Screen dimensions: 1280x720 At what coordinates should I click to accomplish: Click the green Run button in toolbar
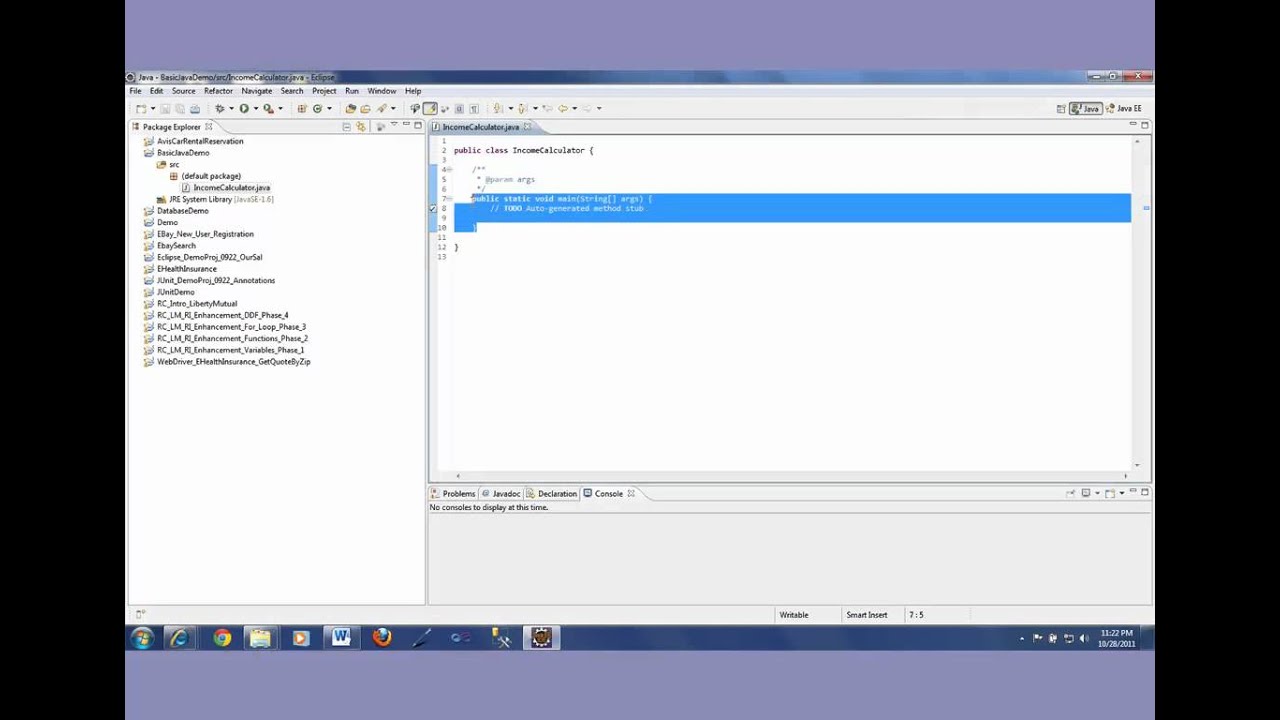pos(243,109)
